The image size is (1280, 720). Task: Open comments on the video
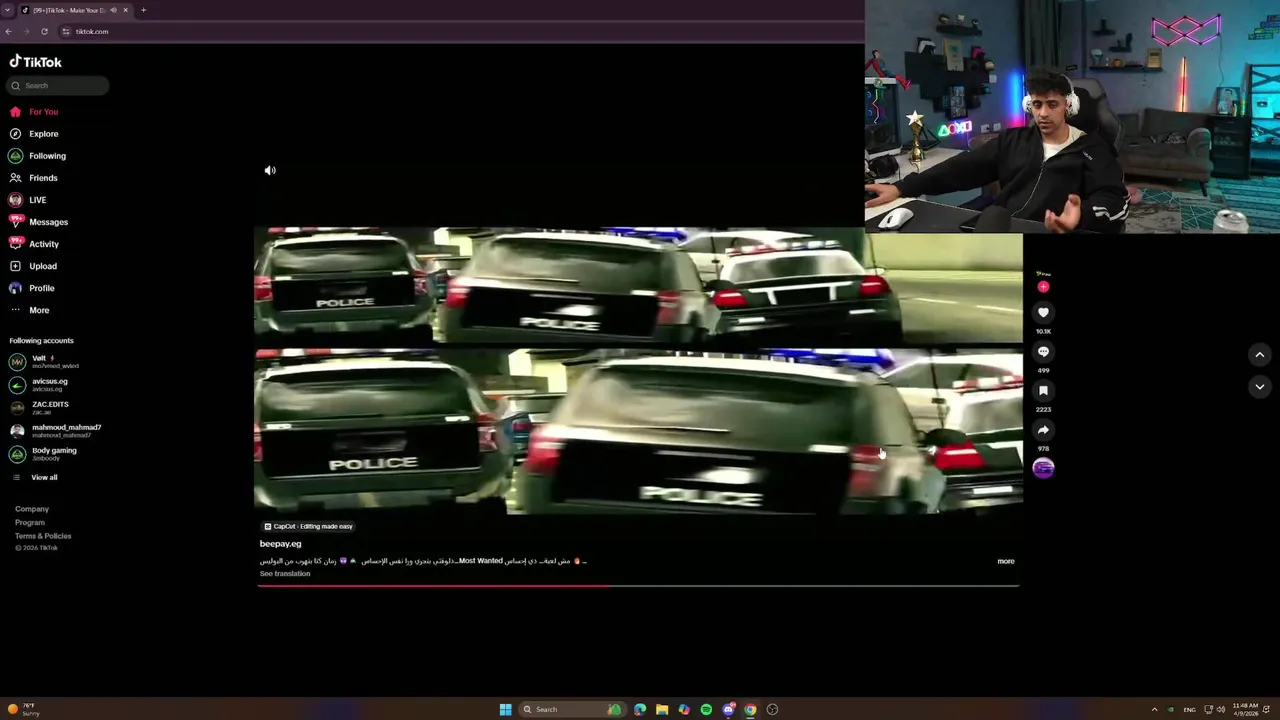tap(1043, 352)
